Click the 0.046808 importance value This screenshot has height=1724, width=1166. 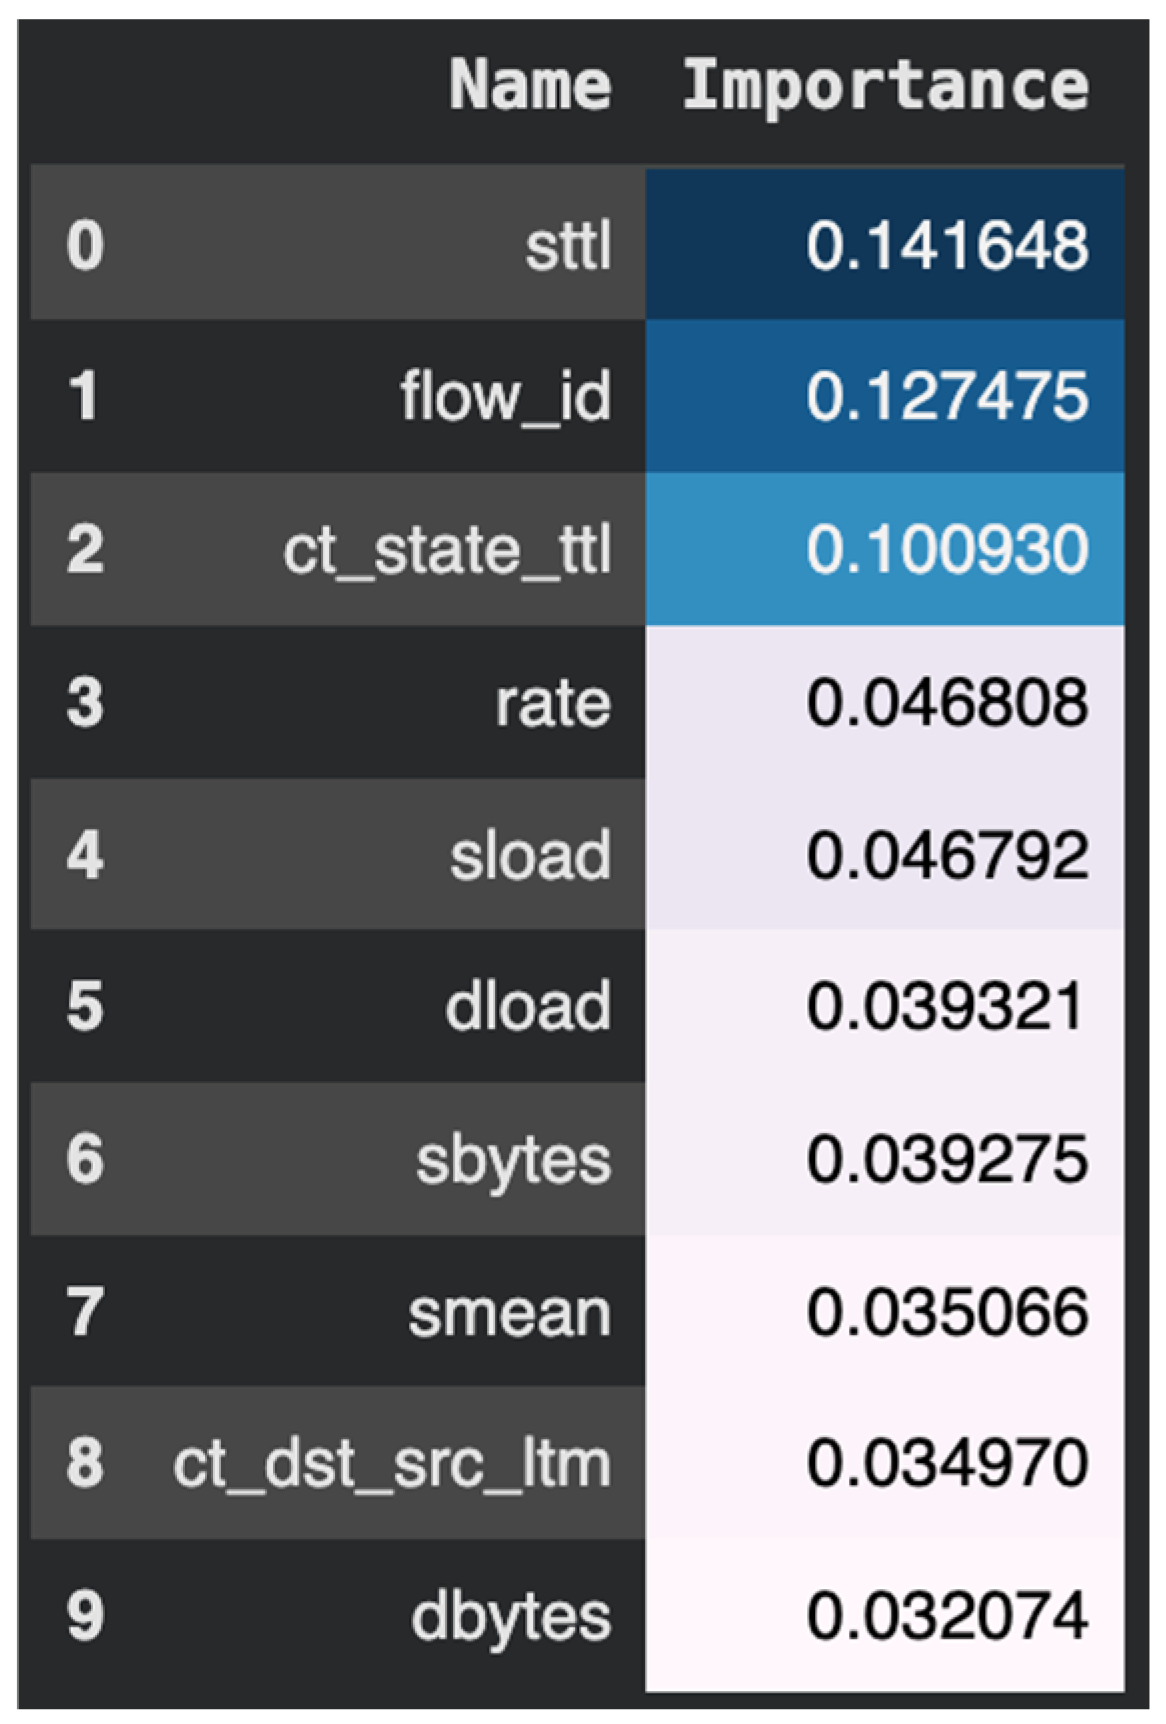point(946,704)
